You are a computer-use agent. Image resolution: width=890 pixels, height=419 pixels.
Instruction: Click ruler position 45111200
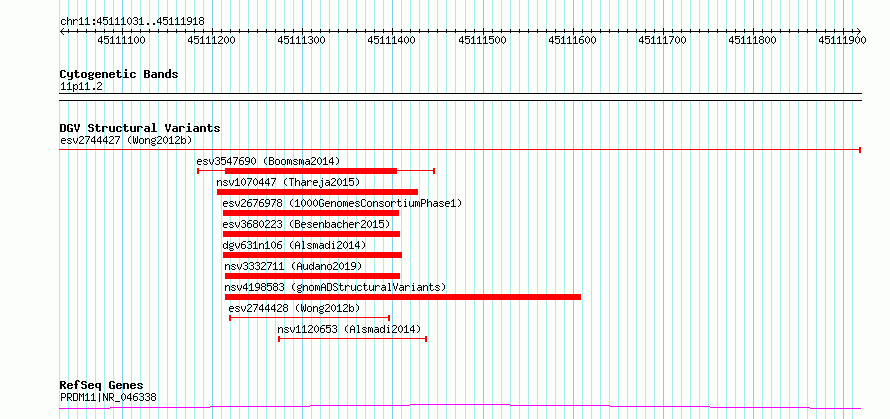212,40
